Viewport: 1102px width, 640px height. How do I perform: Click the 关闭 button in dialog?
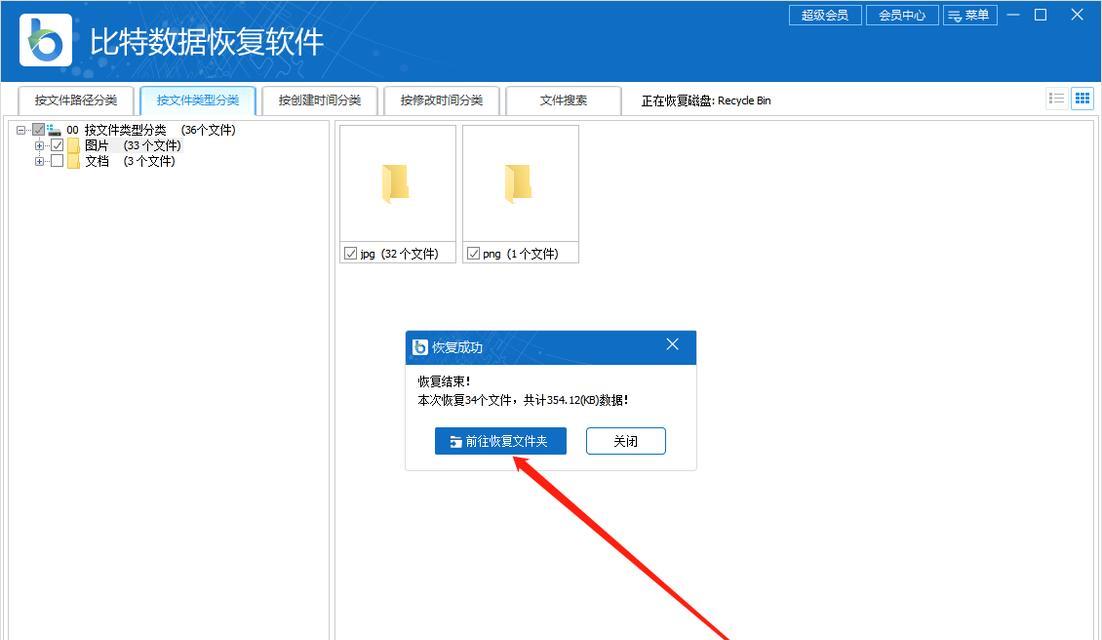pyautogui.click(x=625, y=441)
